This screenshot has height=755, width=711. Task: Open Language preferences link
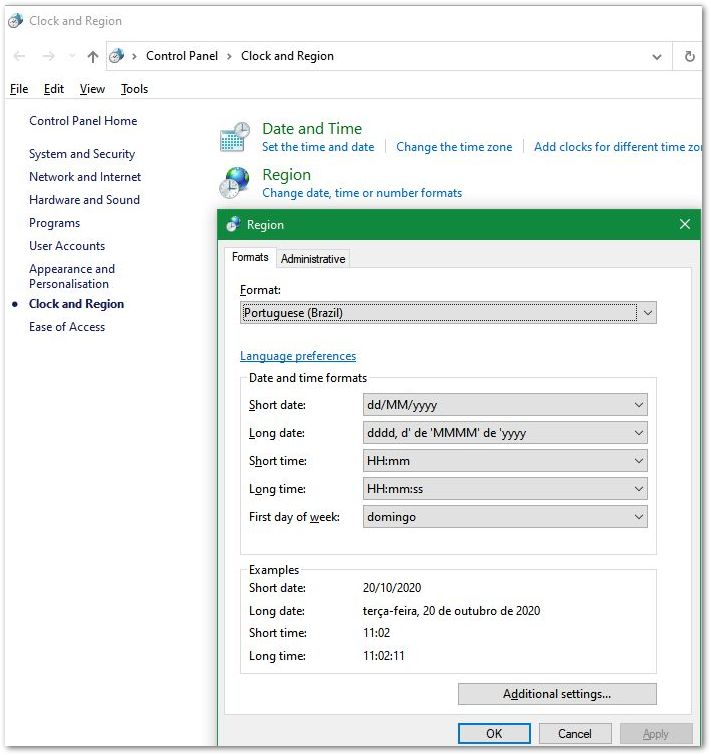[x=298, y=356]
